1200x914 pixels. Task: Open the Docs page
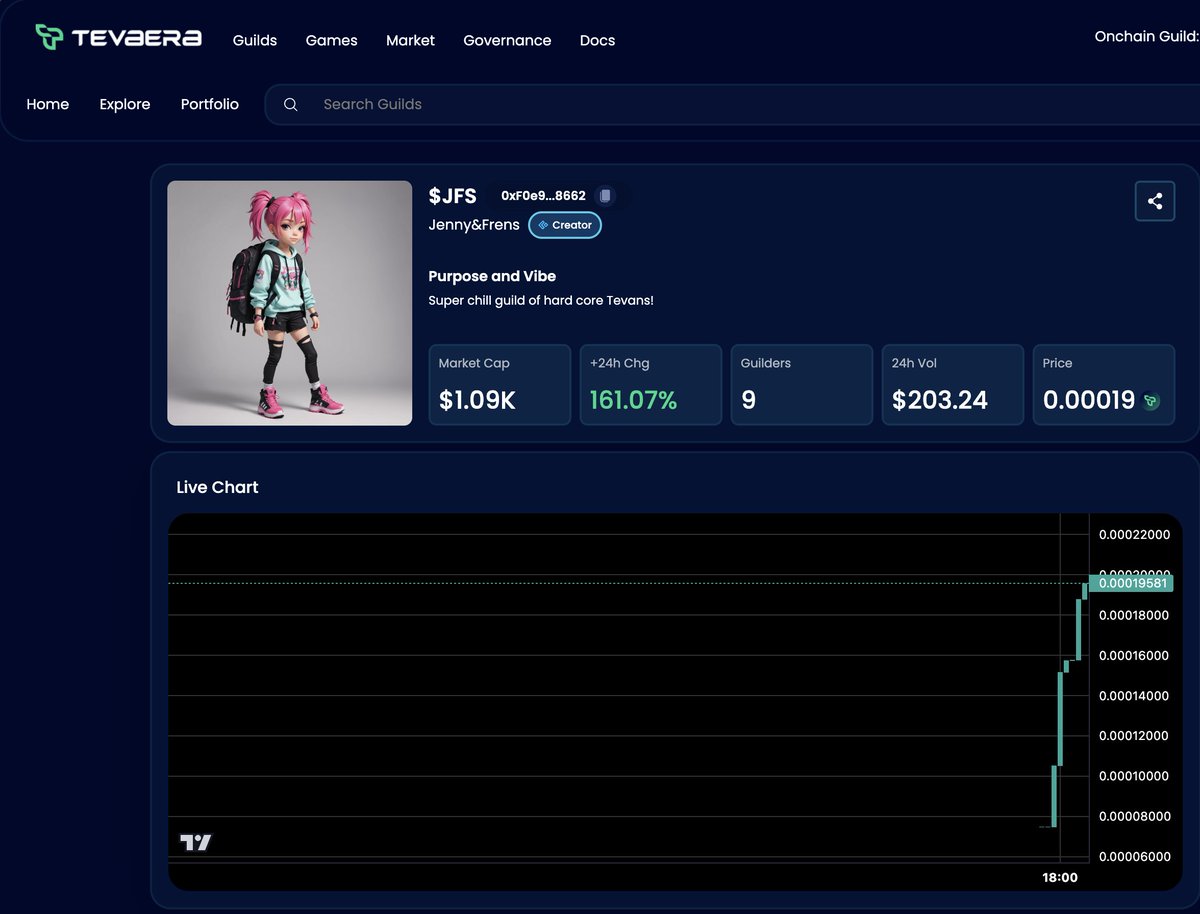coord(597,40)
